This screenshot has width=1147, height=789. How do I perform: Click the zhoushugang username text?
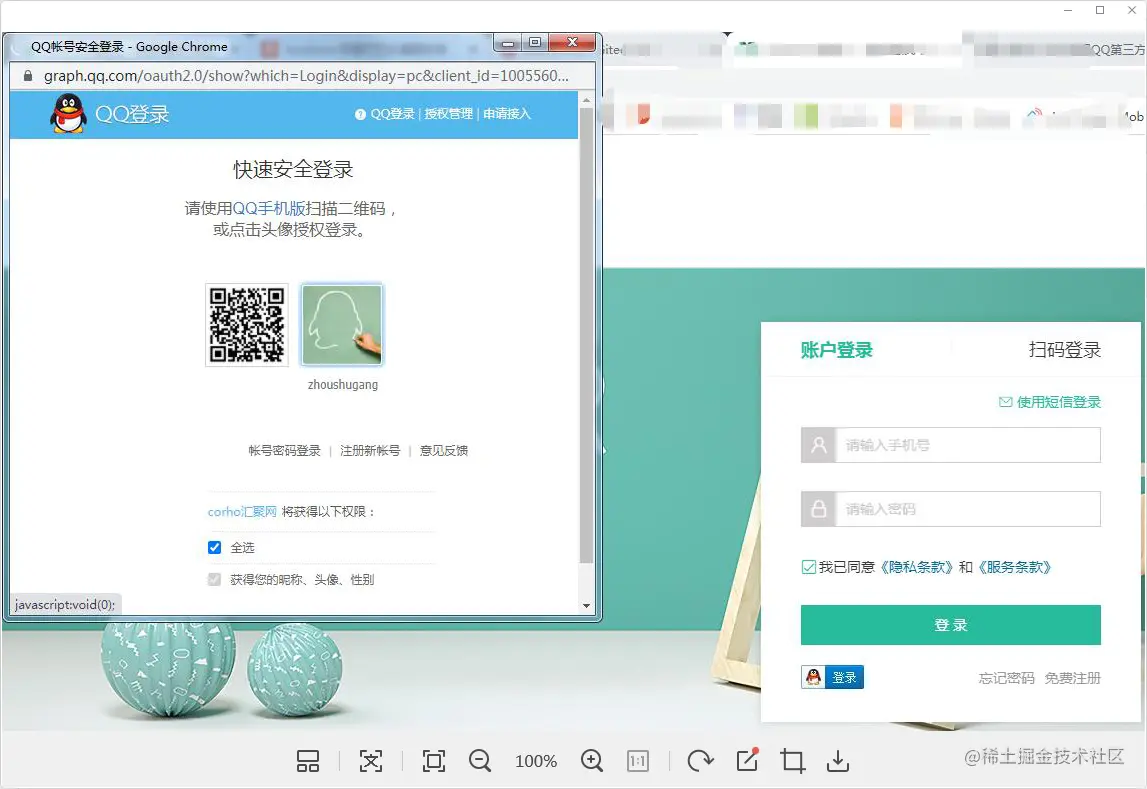point(343,385)
